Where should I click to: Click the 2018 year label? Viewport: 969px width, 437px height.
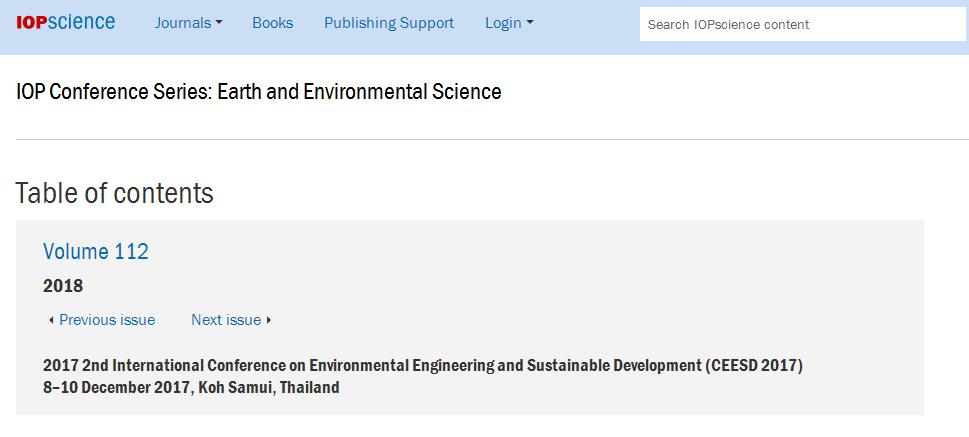63,286
